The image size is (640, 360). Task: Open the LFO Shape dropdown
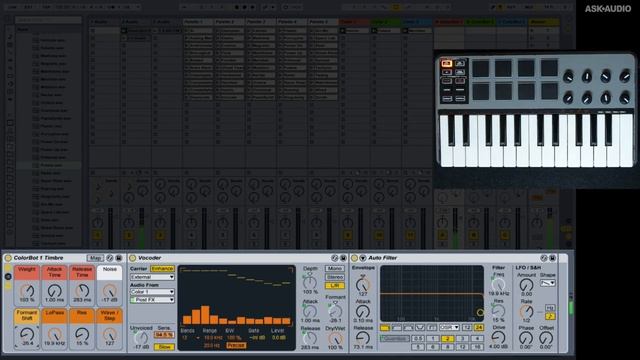tap(548, 283)
